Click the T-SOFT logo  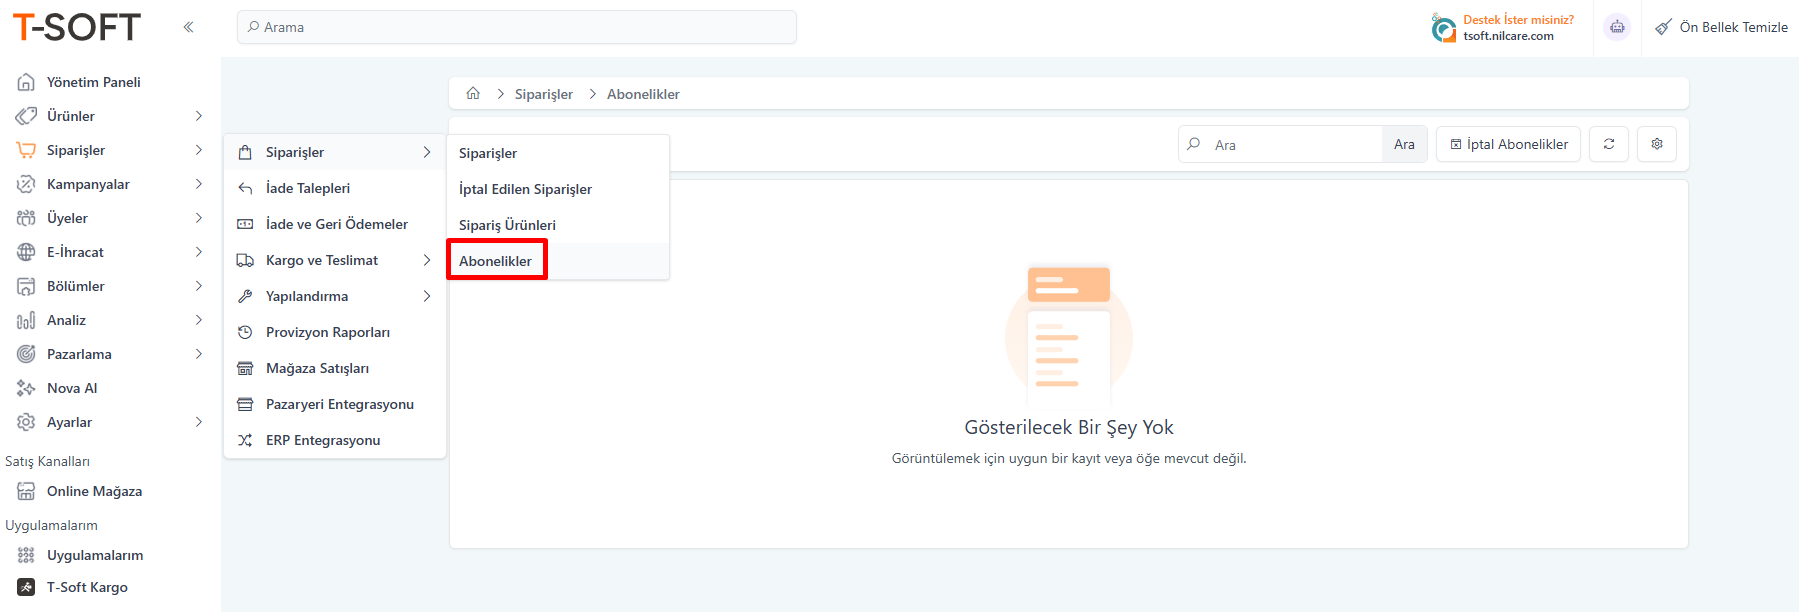77,27
